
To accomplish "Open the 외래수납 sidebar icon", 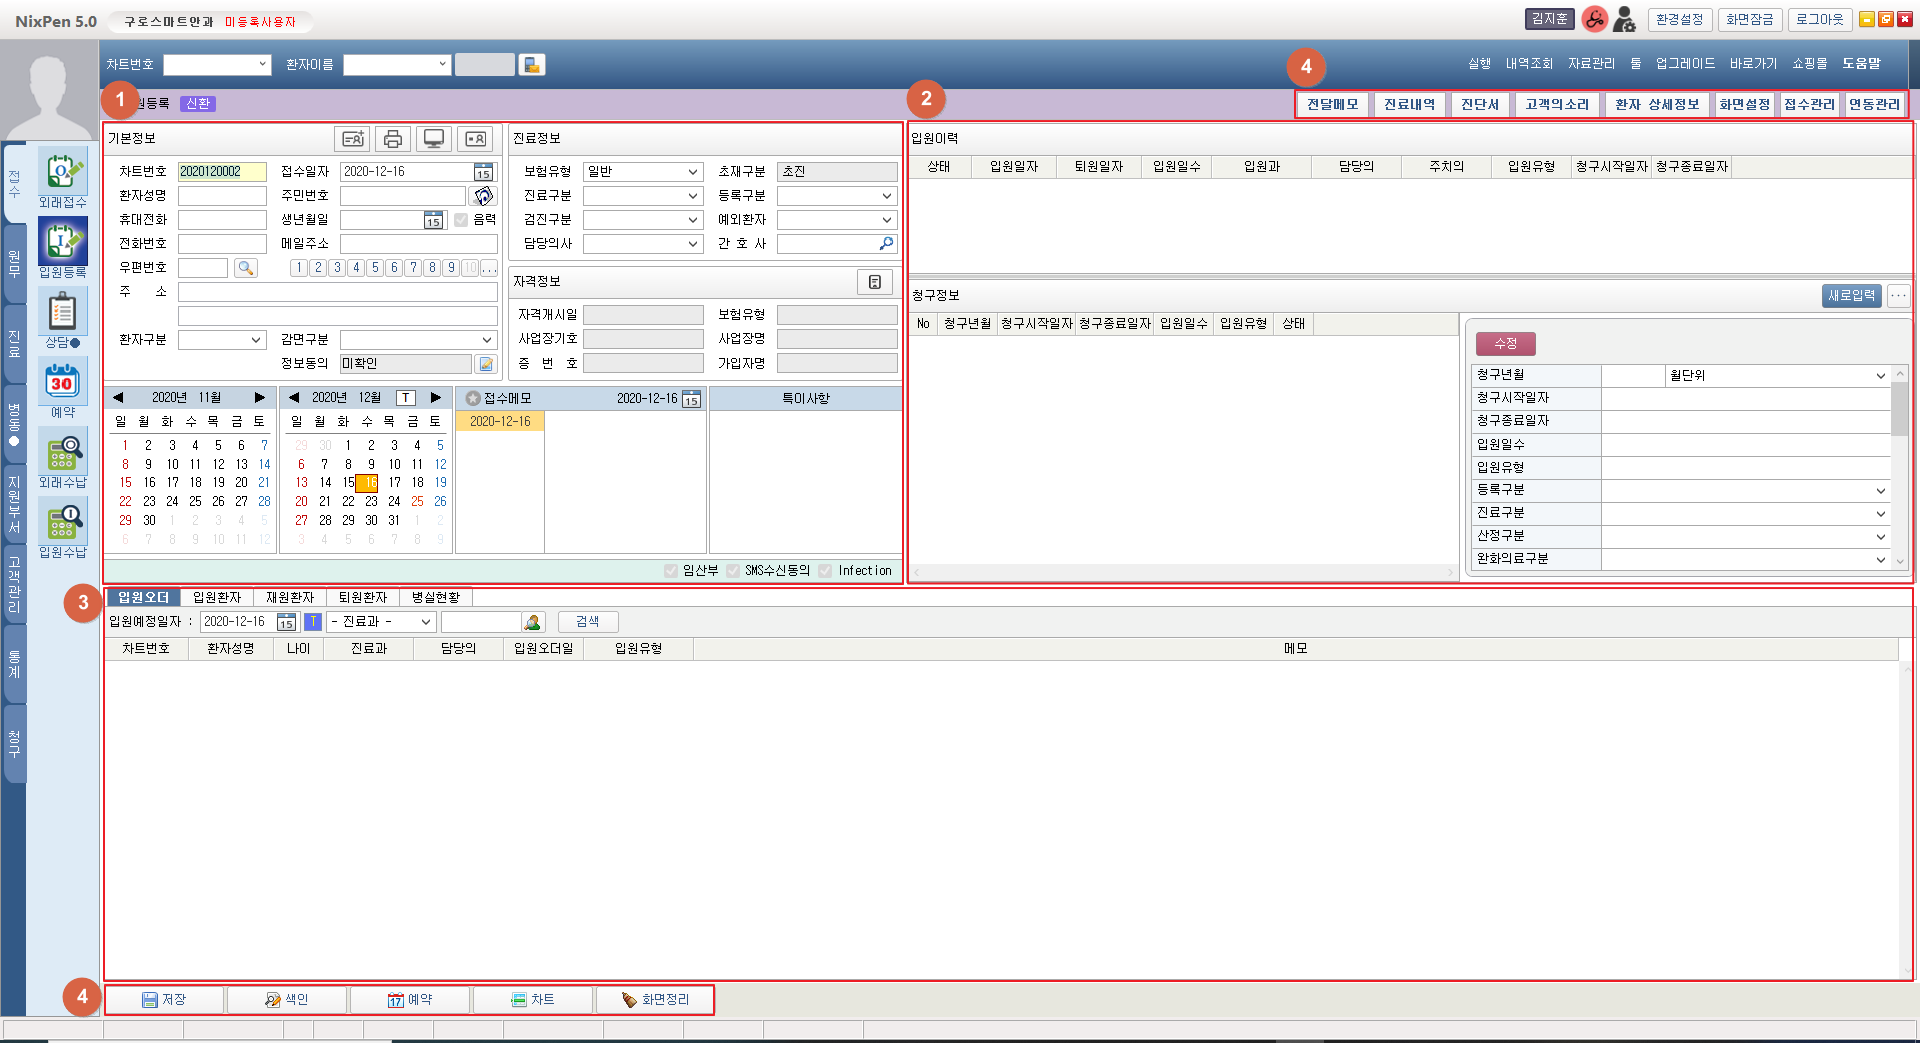I will (62, 453).
